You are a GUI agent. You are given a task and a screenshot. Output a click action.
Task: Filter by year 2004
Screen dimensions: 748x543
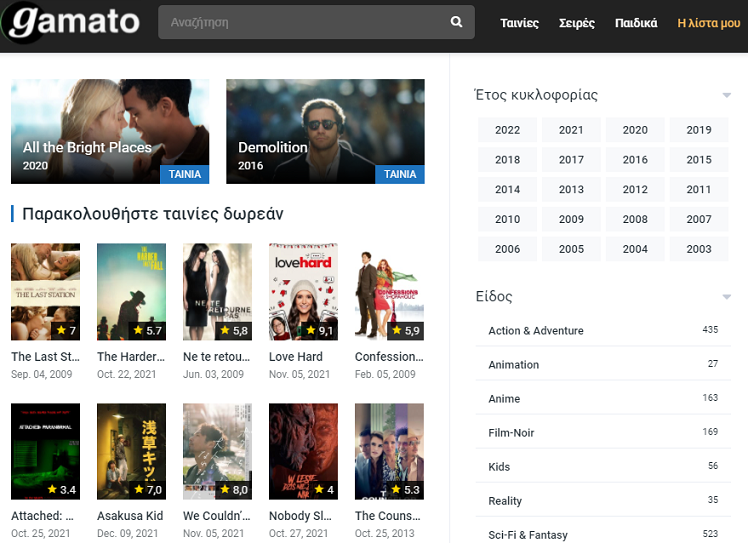pos(635,249)
